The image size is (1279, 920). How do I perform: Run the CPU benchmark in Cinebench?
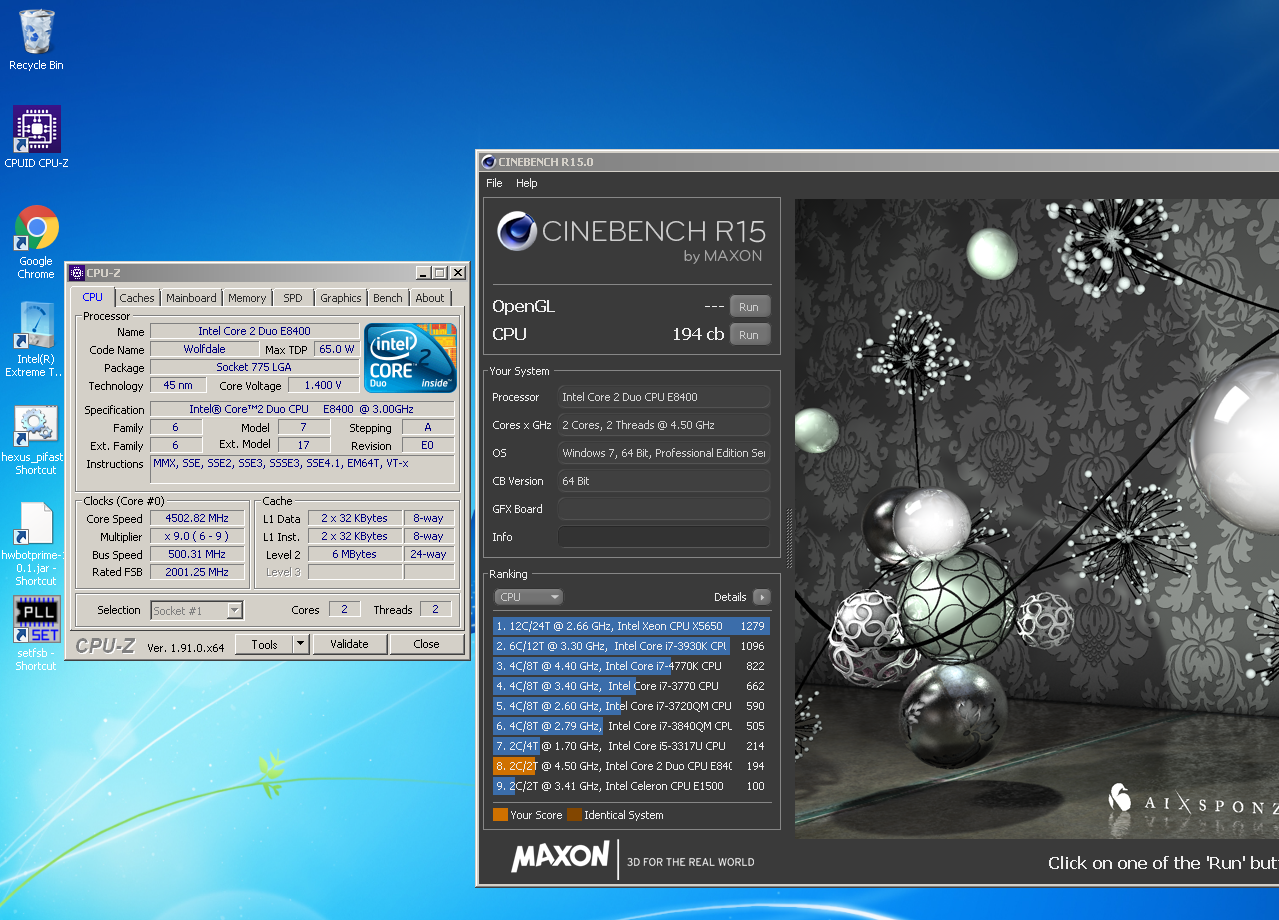[749, 335]
